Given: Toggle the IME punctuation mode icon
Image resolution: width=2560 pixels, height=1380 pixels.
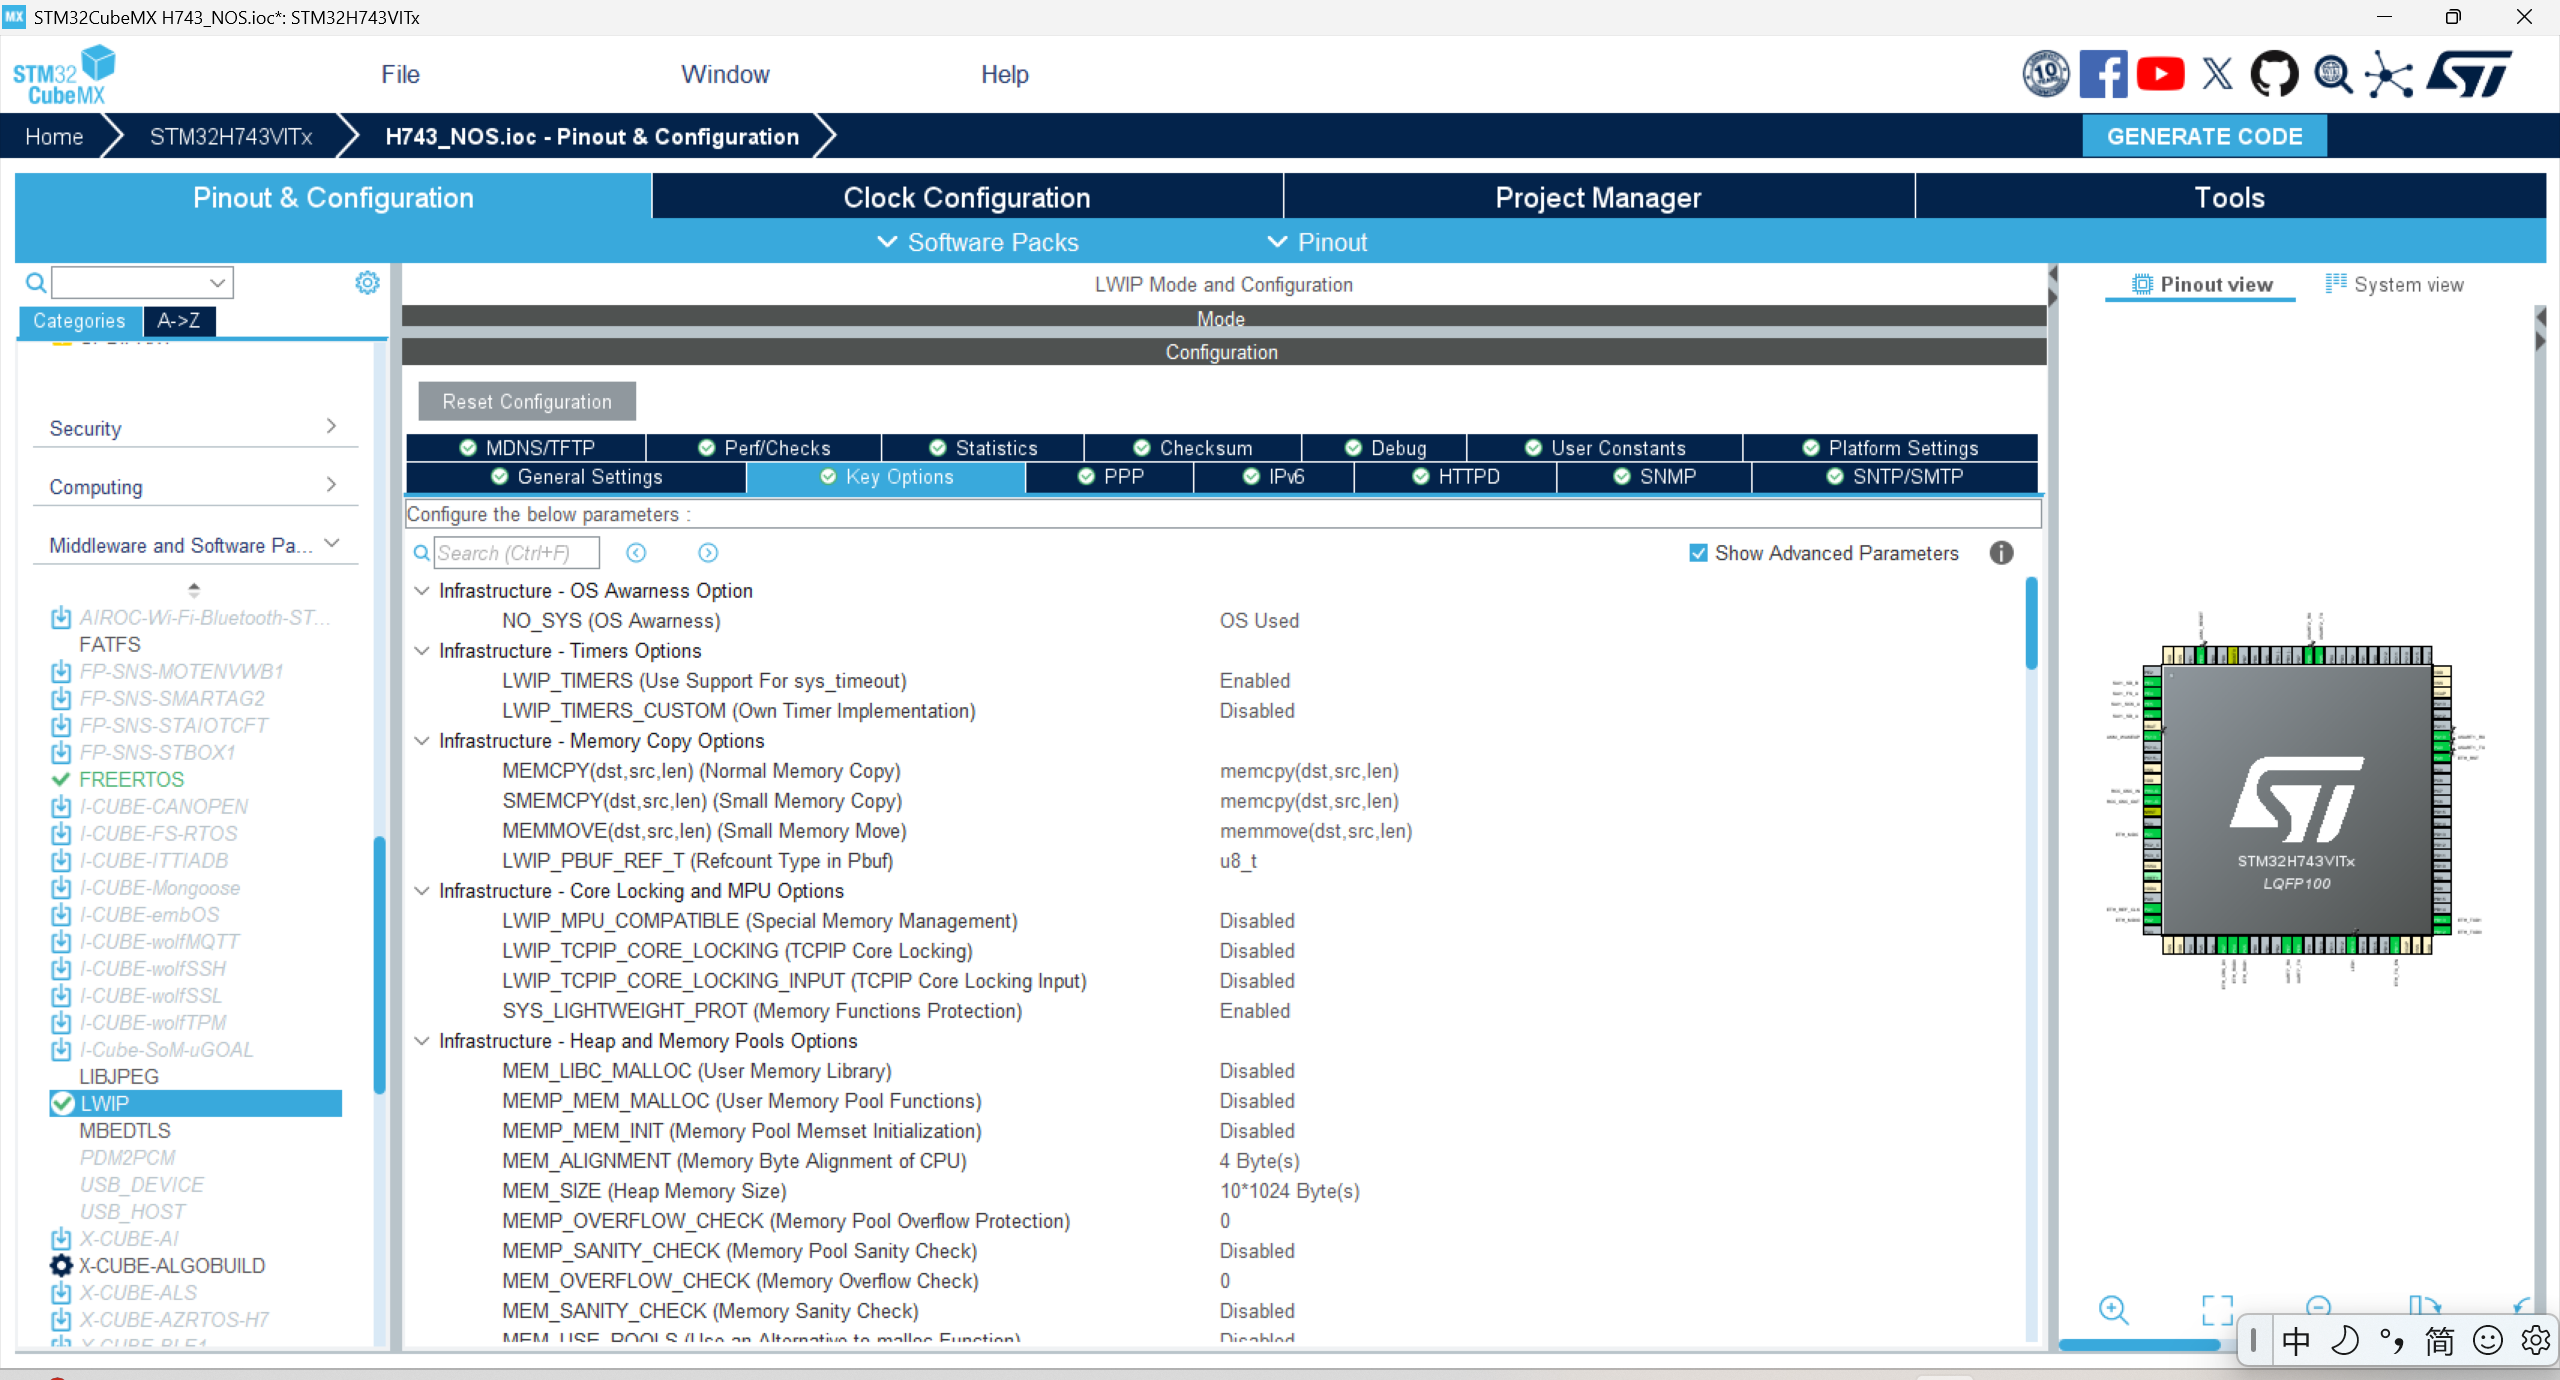Looking at the screenshot, I should [2392, 1340].
